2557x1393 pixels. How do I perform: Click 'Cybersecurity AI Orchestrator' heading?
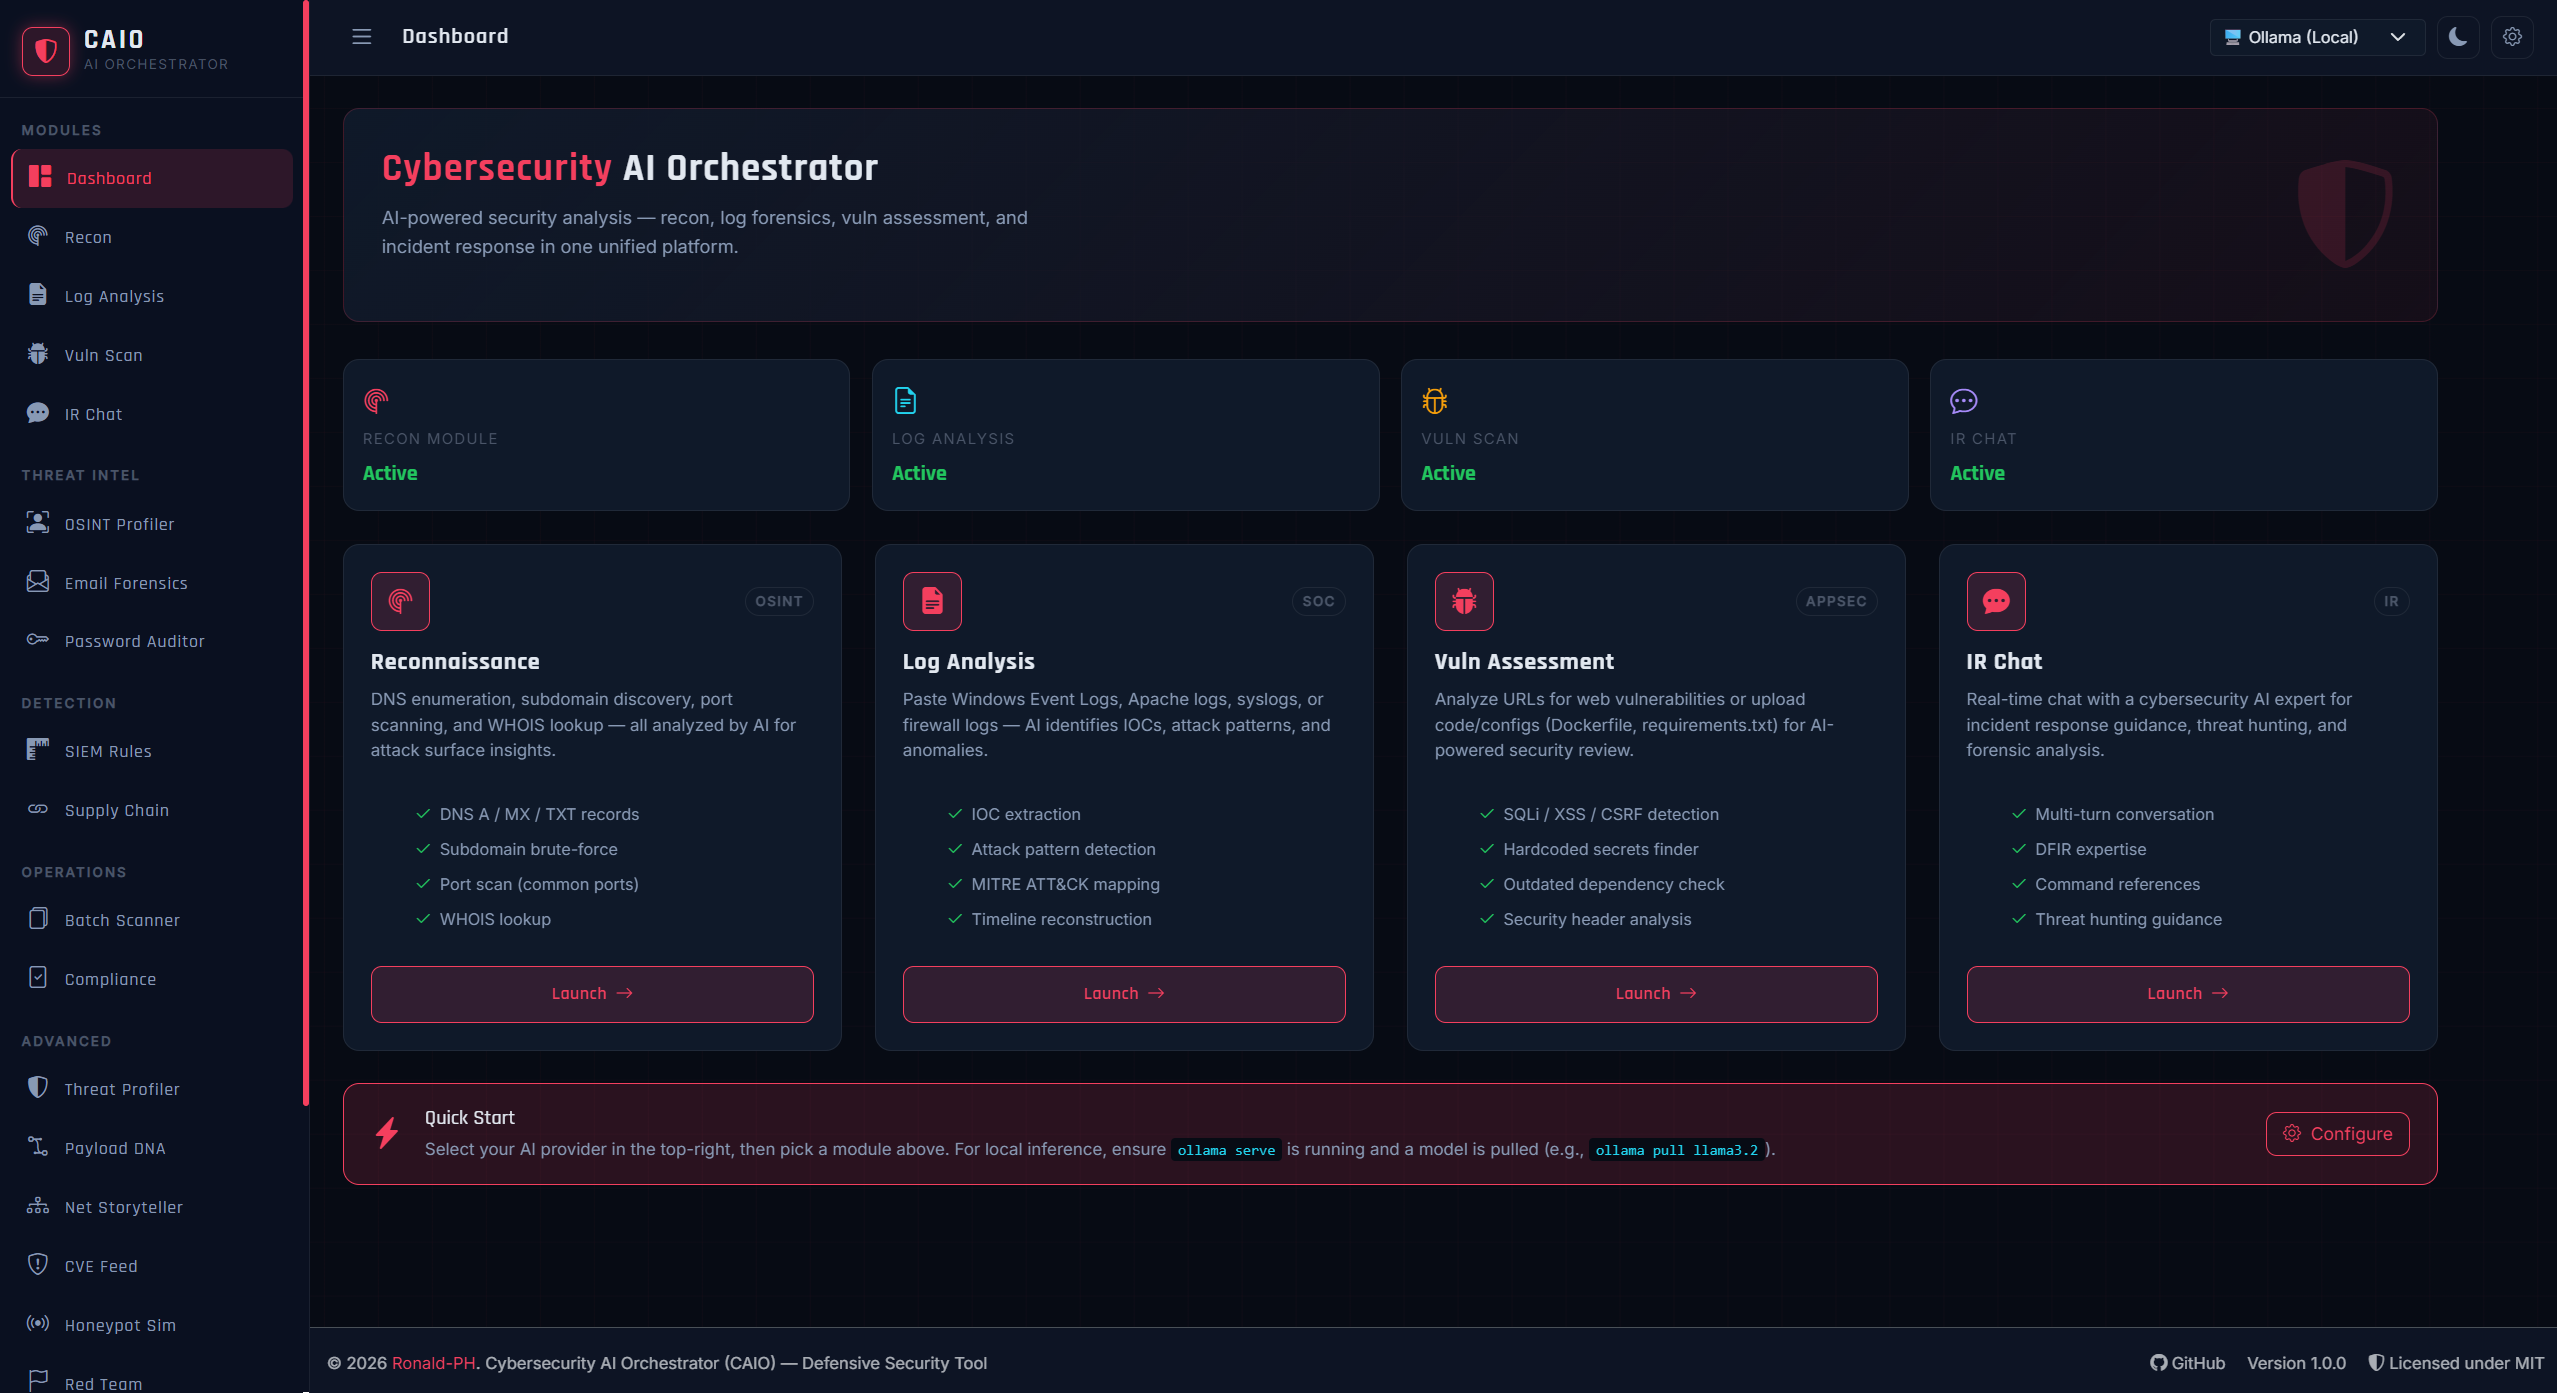(x=629, y=167)
